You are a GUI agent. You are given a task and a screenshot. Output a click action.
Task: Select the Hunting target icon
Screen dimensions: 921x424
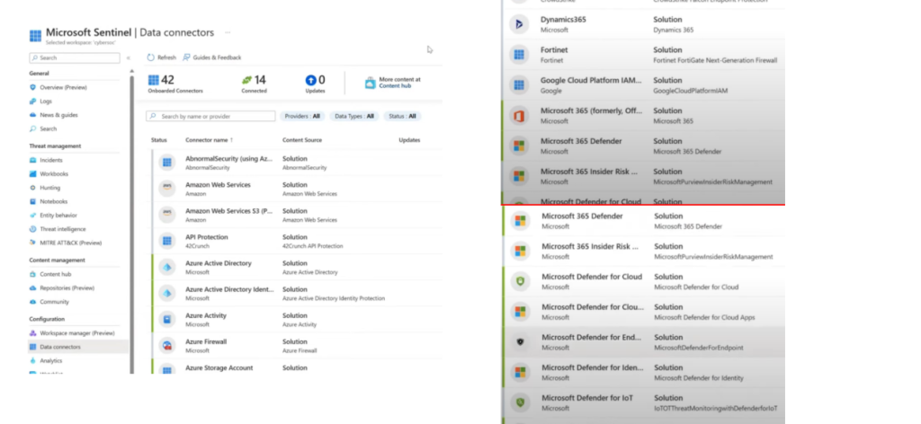(33, 188)
